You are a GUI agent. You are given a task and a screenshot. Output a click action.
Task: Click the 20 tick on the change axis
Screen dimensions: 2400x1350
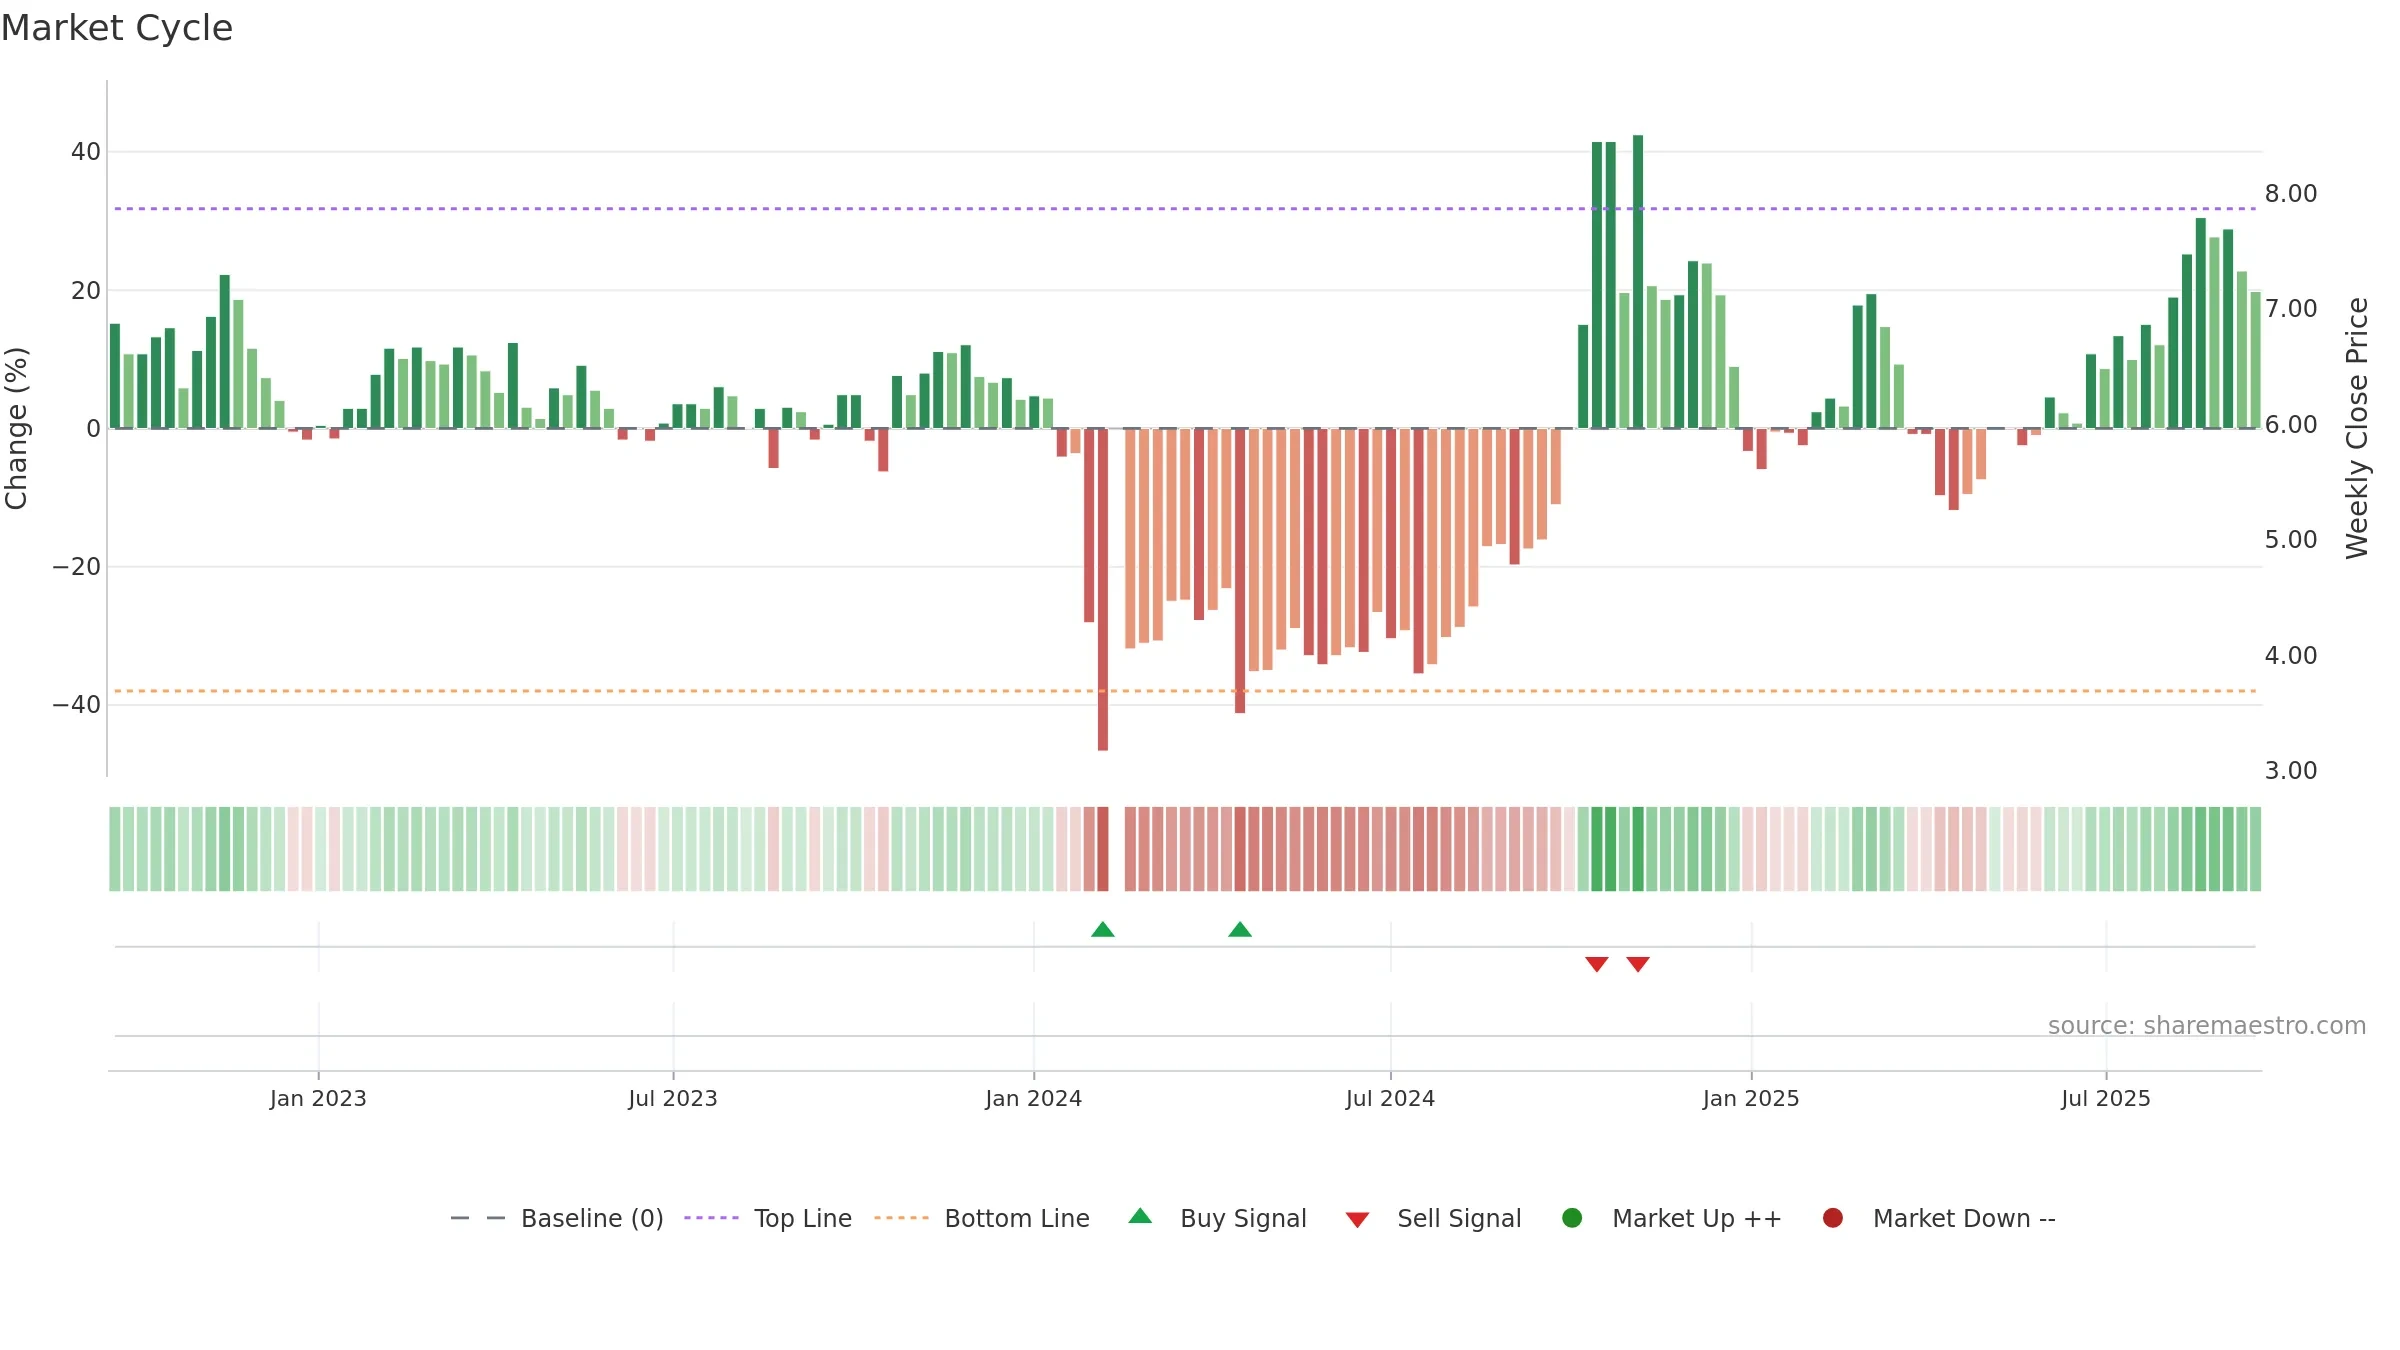(86, 291)
